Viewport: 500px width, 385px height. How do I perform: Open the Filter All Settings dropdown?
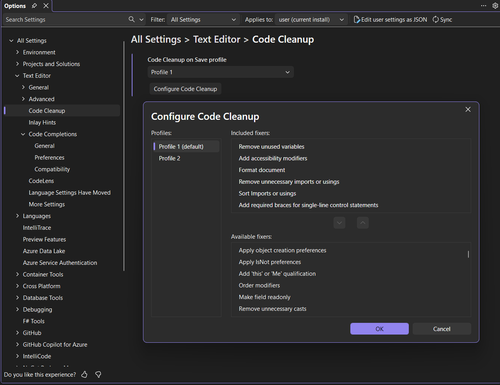tap(203, 20)
